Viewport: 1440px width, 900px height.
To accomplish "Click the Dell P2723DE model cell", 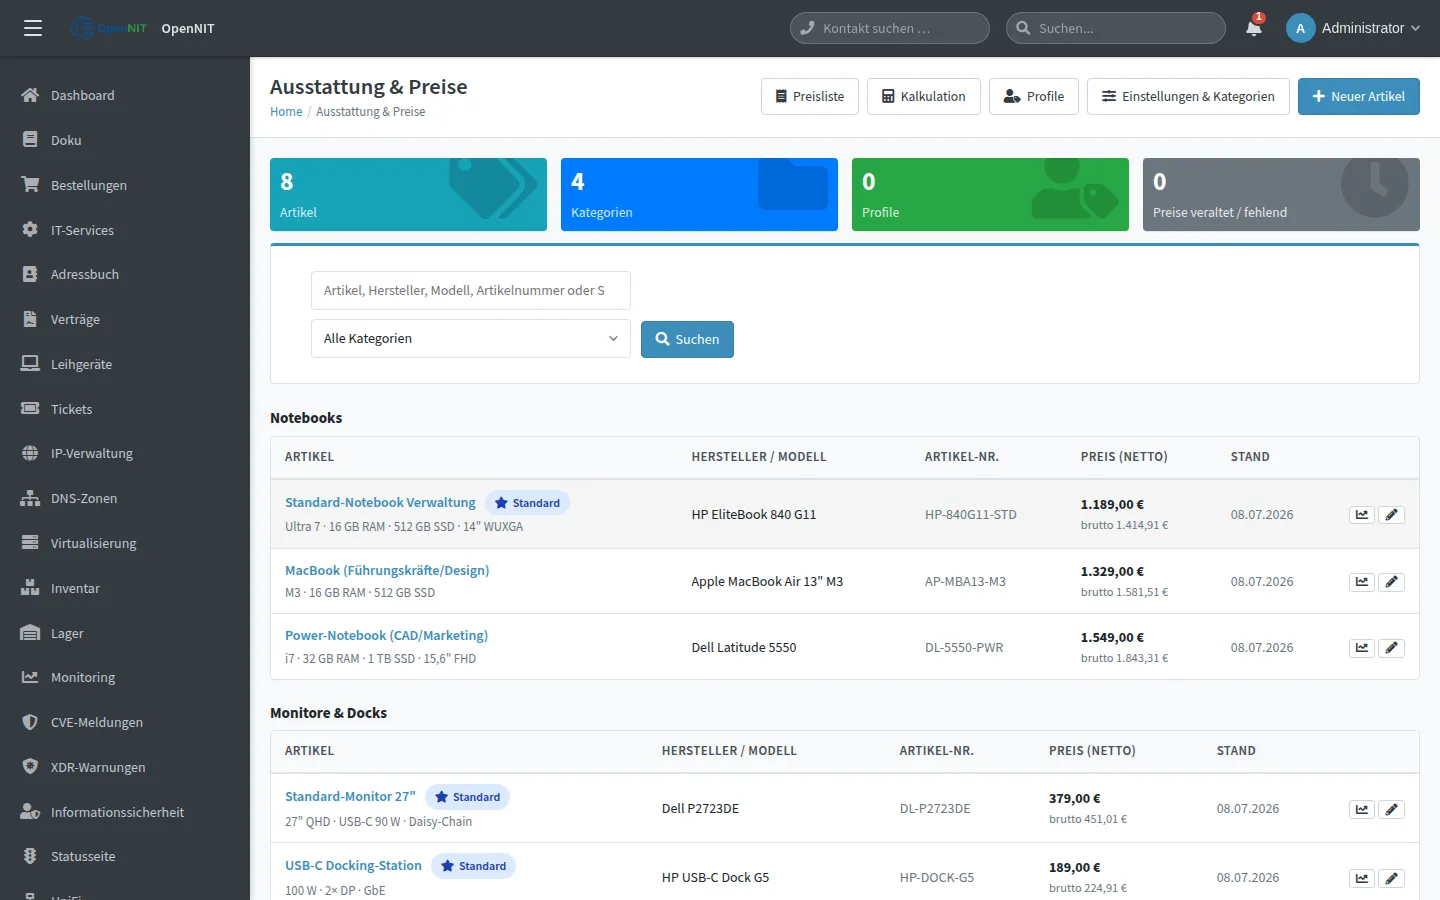I will 700,809.
